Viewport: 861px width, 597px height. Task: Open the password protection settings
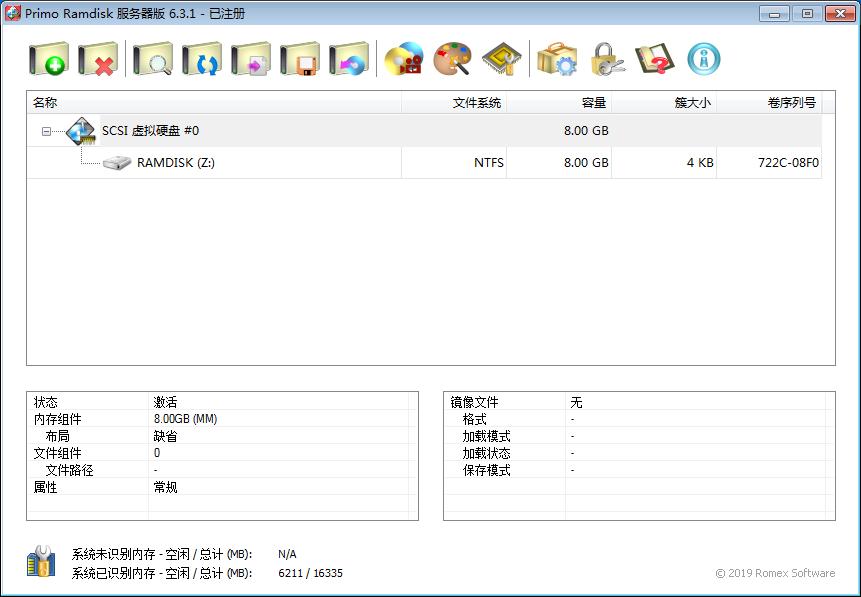[x=606, y=58]
